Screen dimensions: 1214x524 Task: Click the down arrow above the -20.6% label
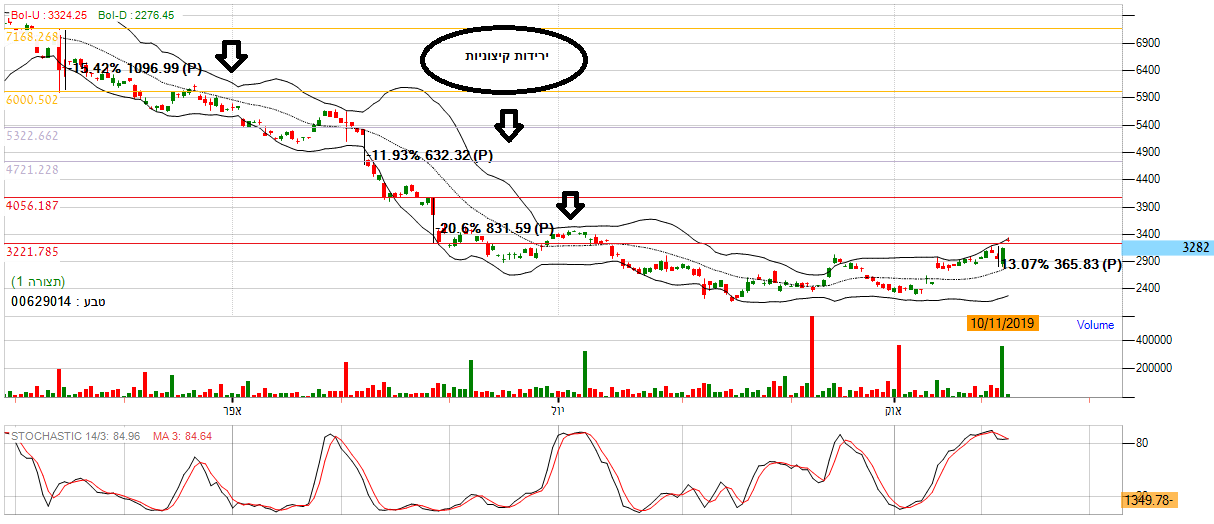click(x=570, y=205)
